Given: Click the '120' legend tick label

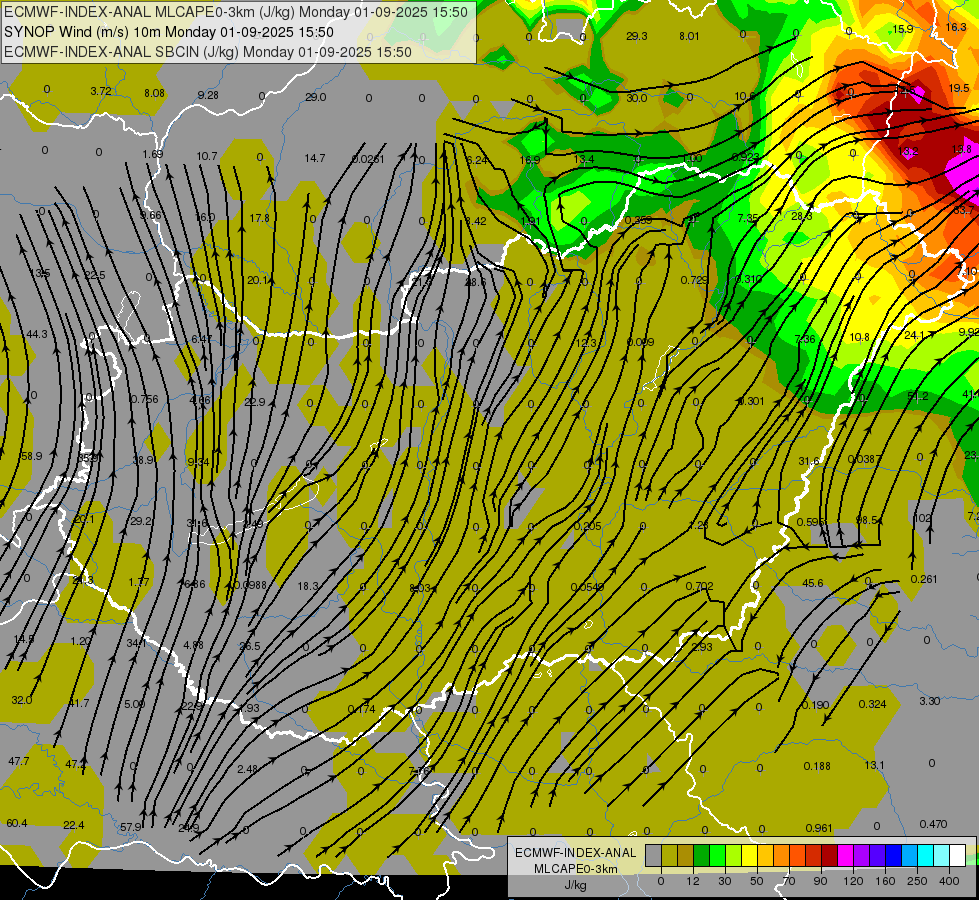Looking at the screenshot, I should pos(853,881).
